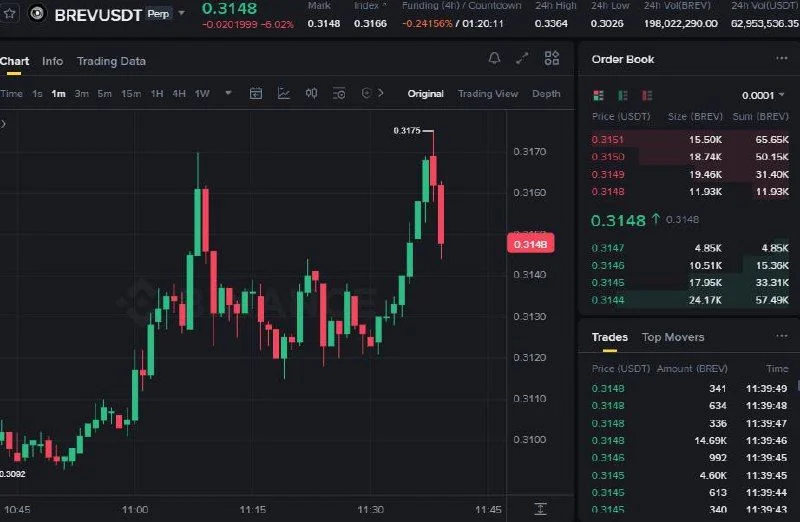Viewport: 800px width, 522px height.
Task: Open the 0.0001 price precision dropdown
Action: coord(763,95)
